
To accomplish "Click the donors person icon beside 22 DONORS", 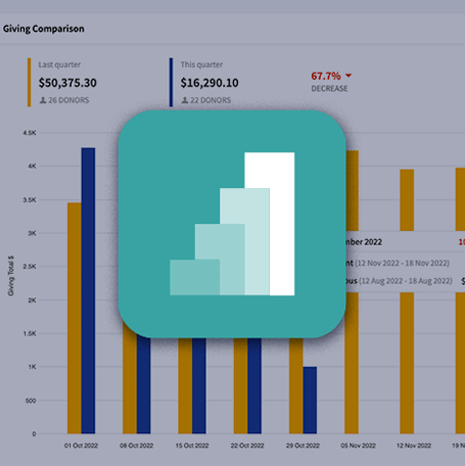I will pos(185,100).
